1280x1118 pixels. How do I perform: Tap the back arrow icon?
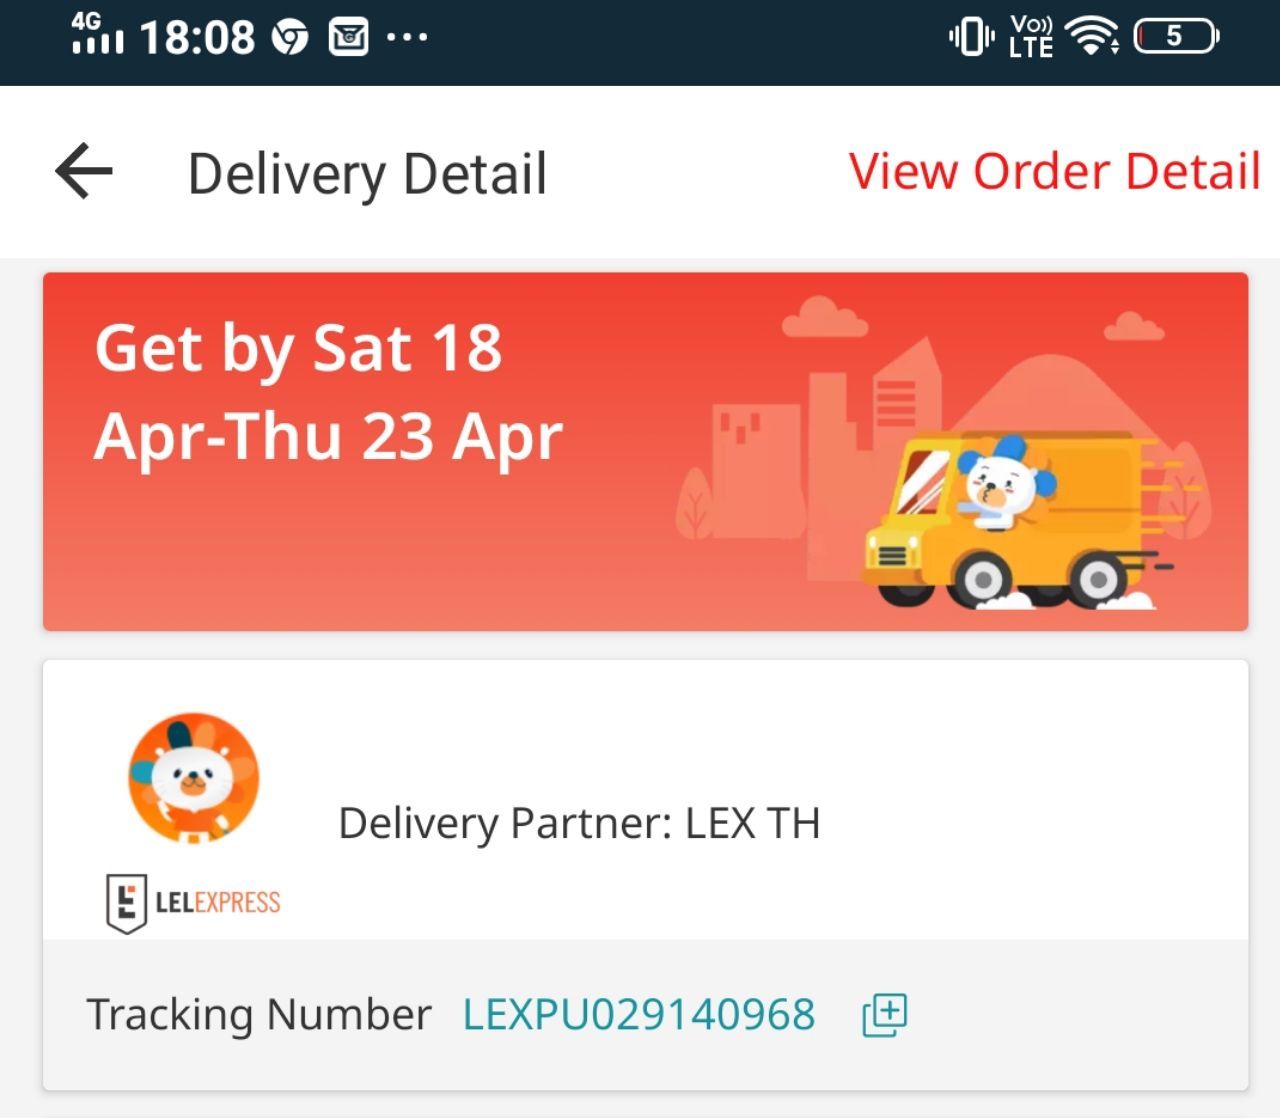[84, 171]
